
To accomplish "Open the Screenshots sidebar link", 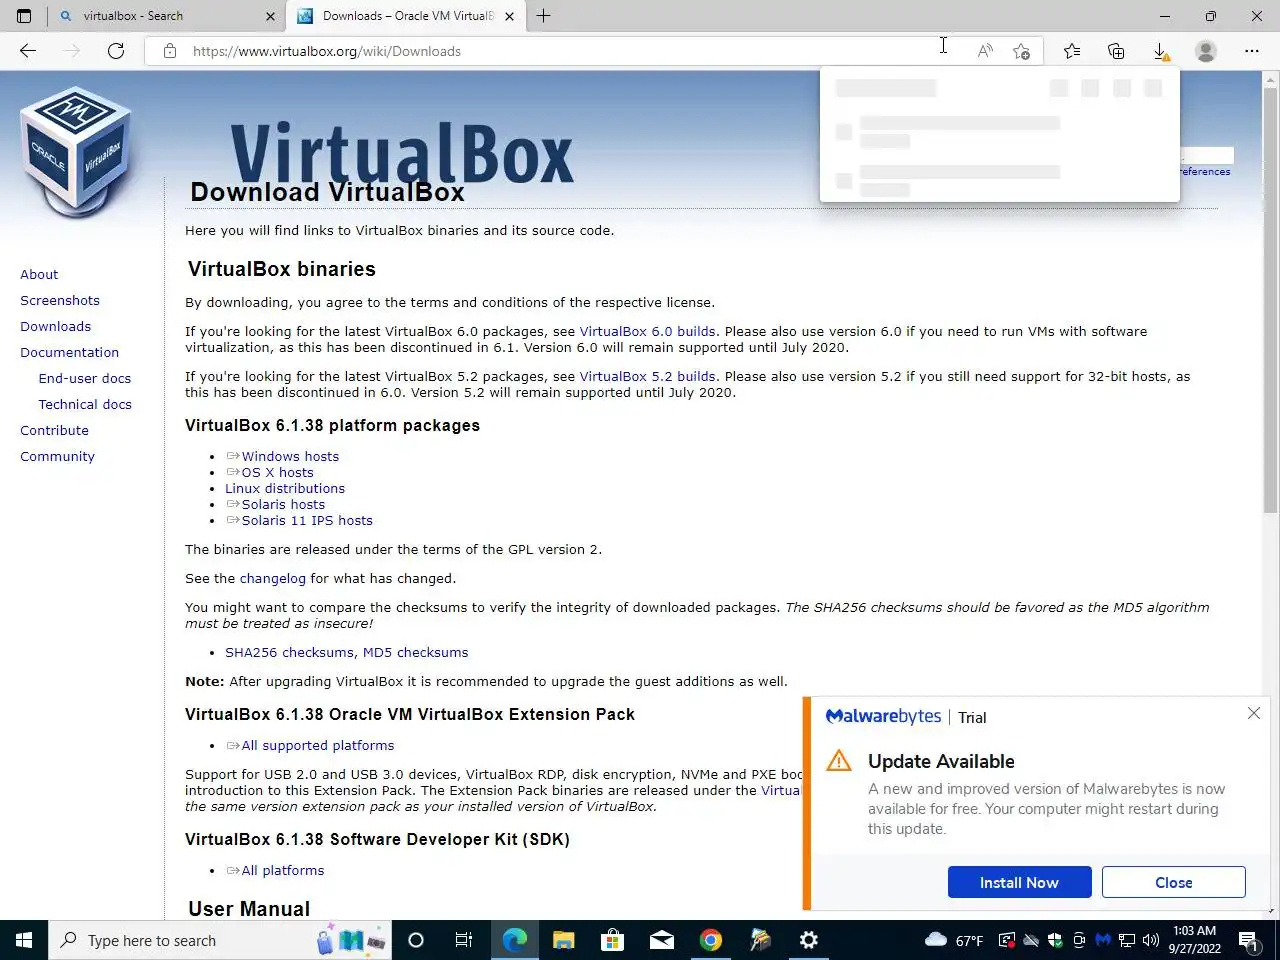I will pos(60,300).
